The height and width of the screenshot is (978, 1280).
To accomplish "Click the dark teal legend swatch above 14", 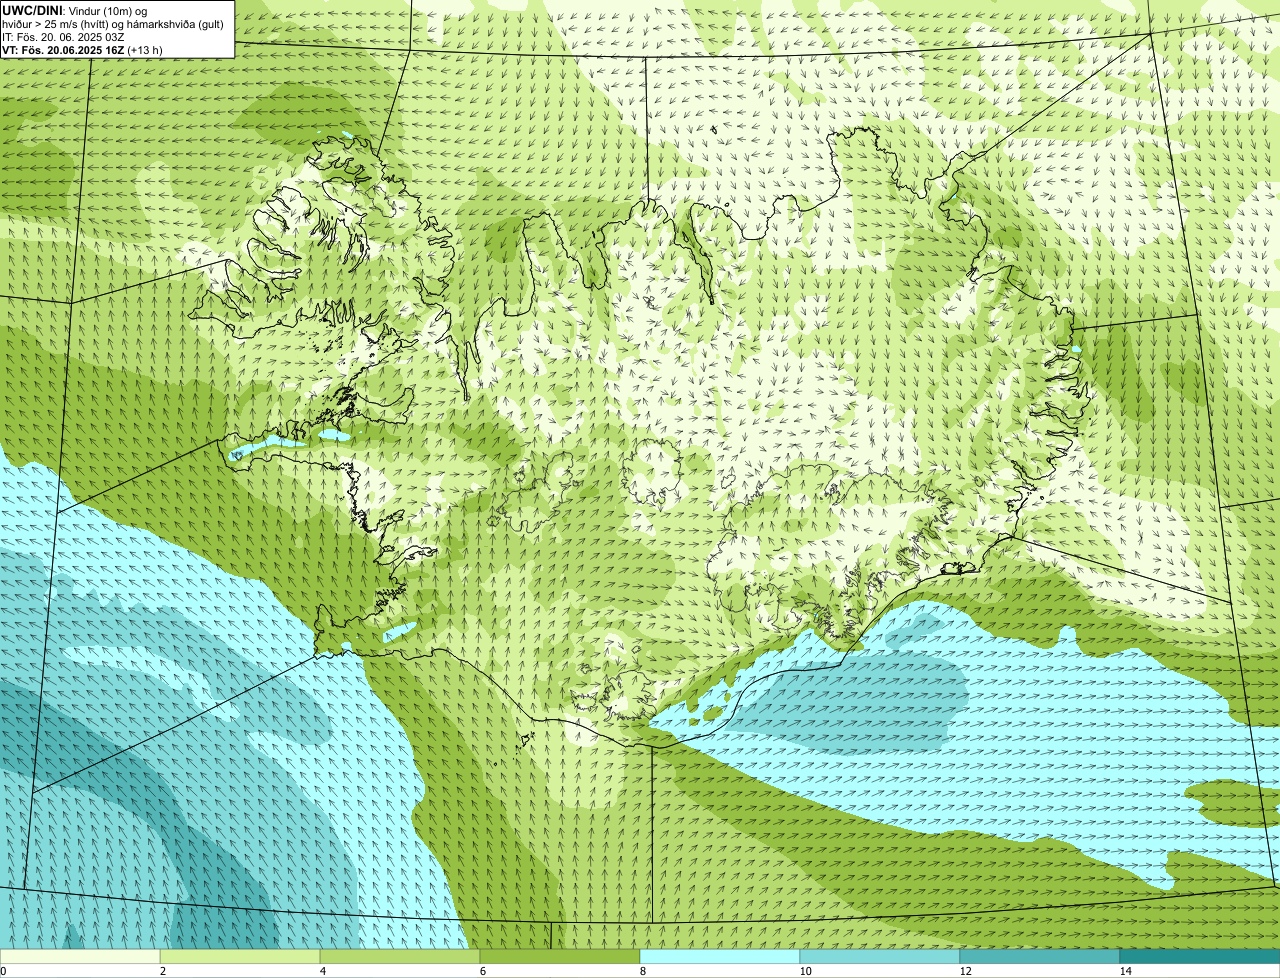I will pyautogui.click(x=1200, y=956).
